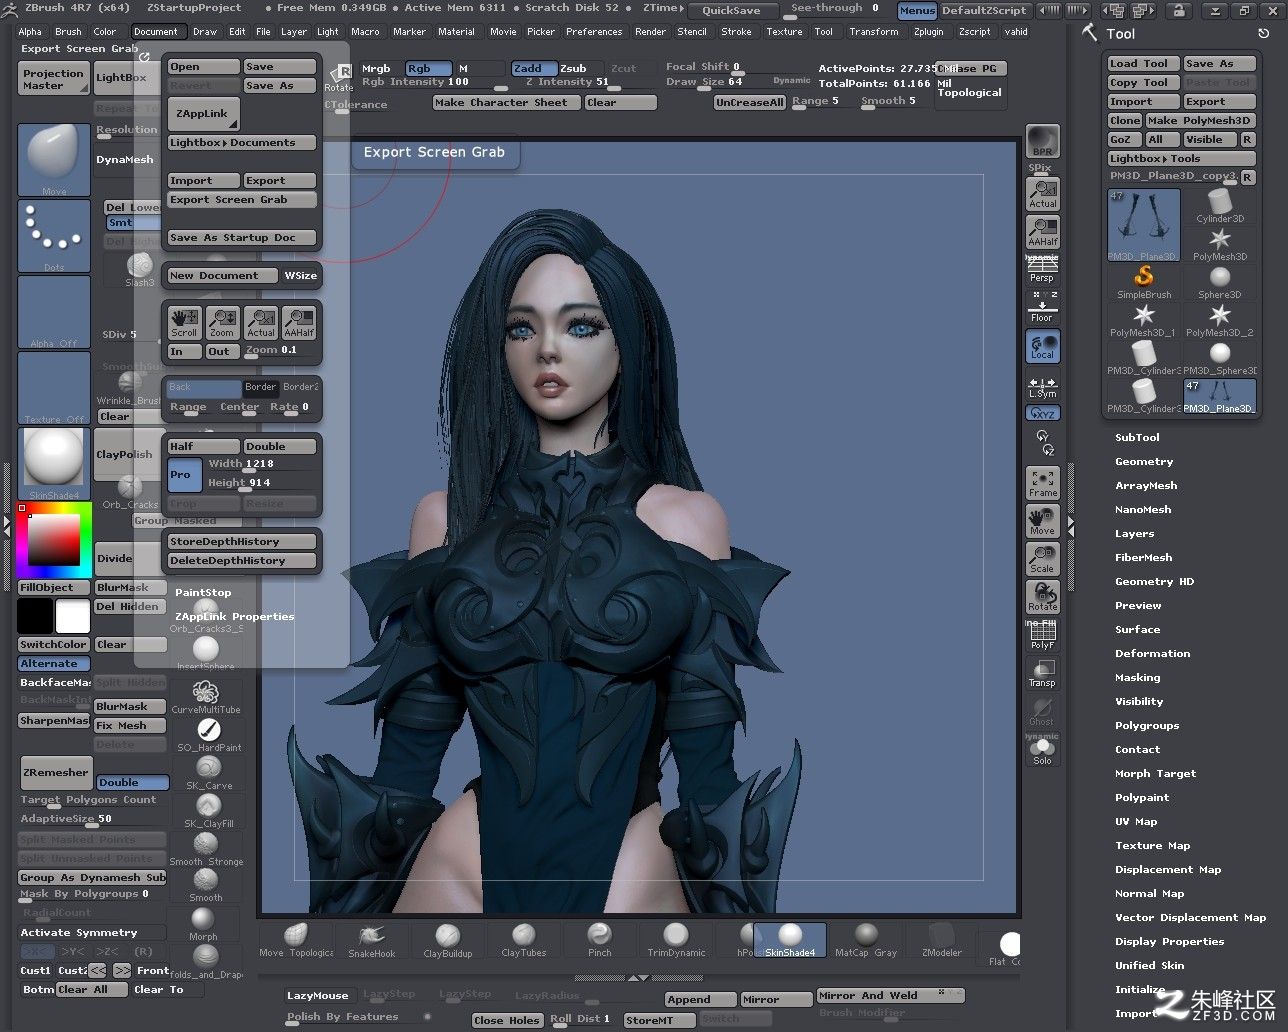Toggle the Floor grid icon
Image resolution: width=1288 pixels, height=1032 pixels.
pyautogui.click(x=1042, y=309)
